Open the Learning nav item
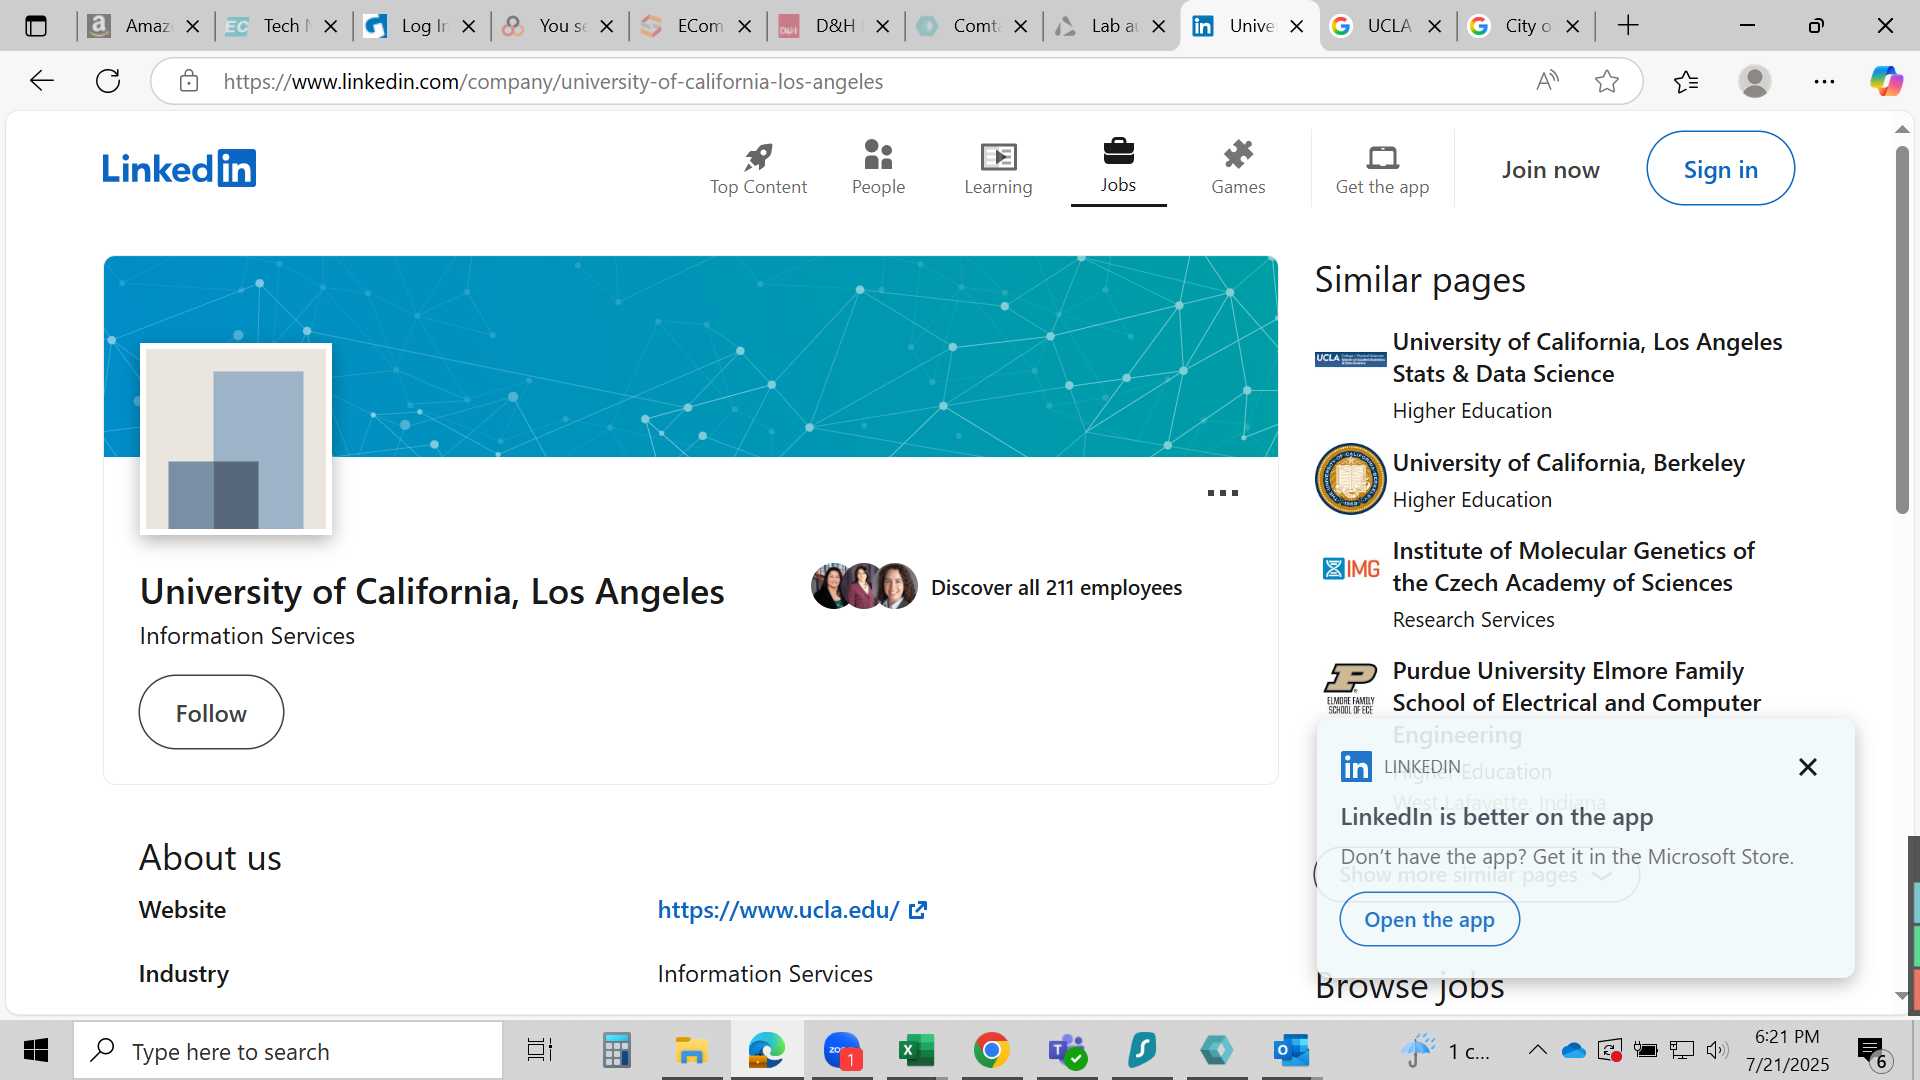 pyautogui.click(x=998, y=167)
